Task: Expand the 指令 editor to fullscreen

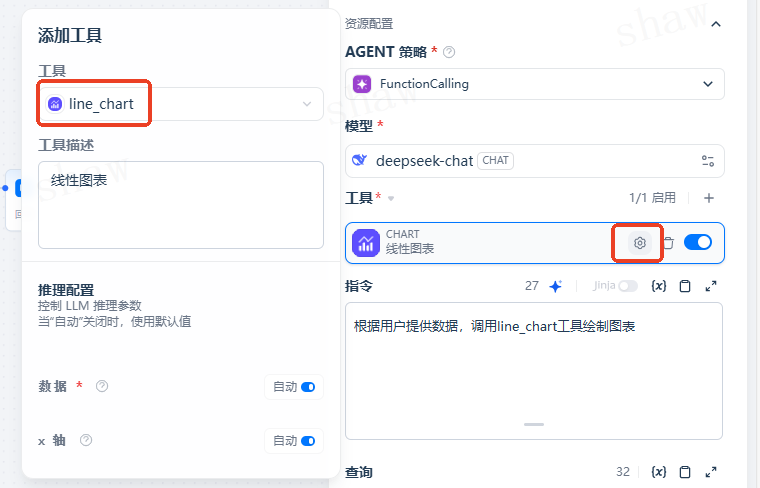Action: coord(711,286)
